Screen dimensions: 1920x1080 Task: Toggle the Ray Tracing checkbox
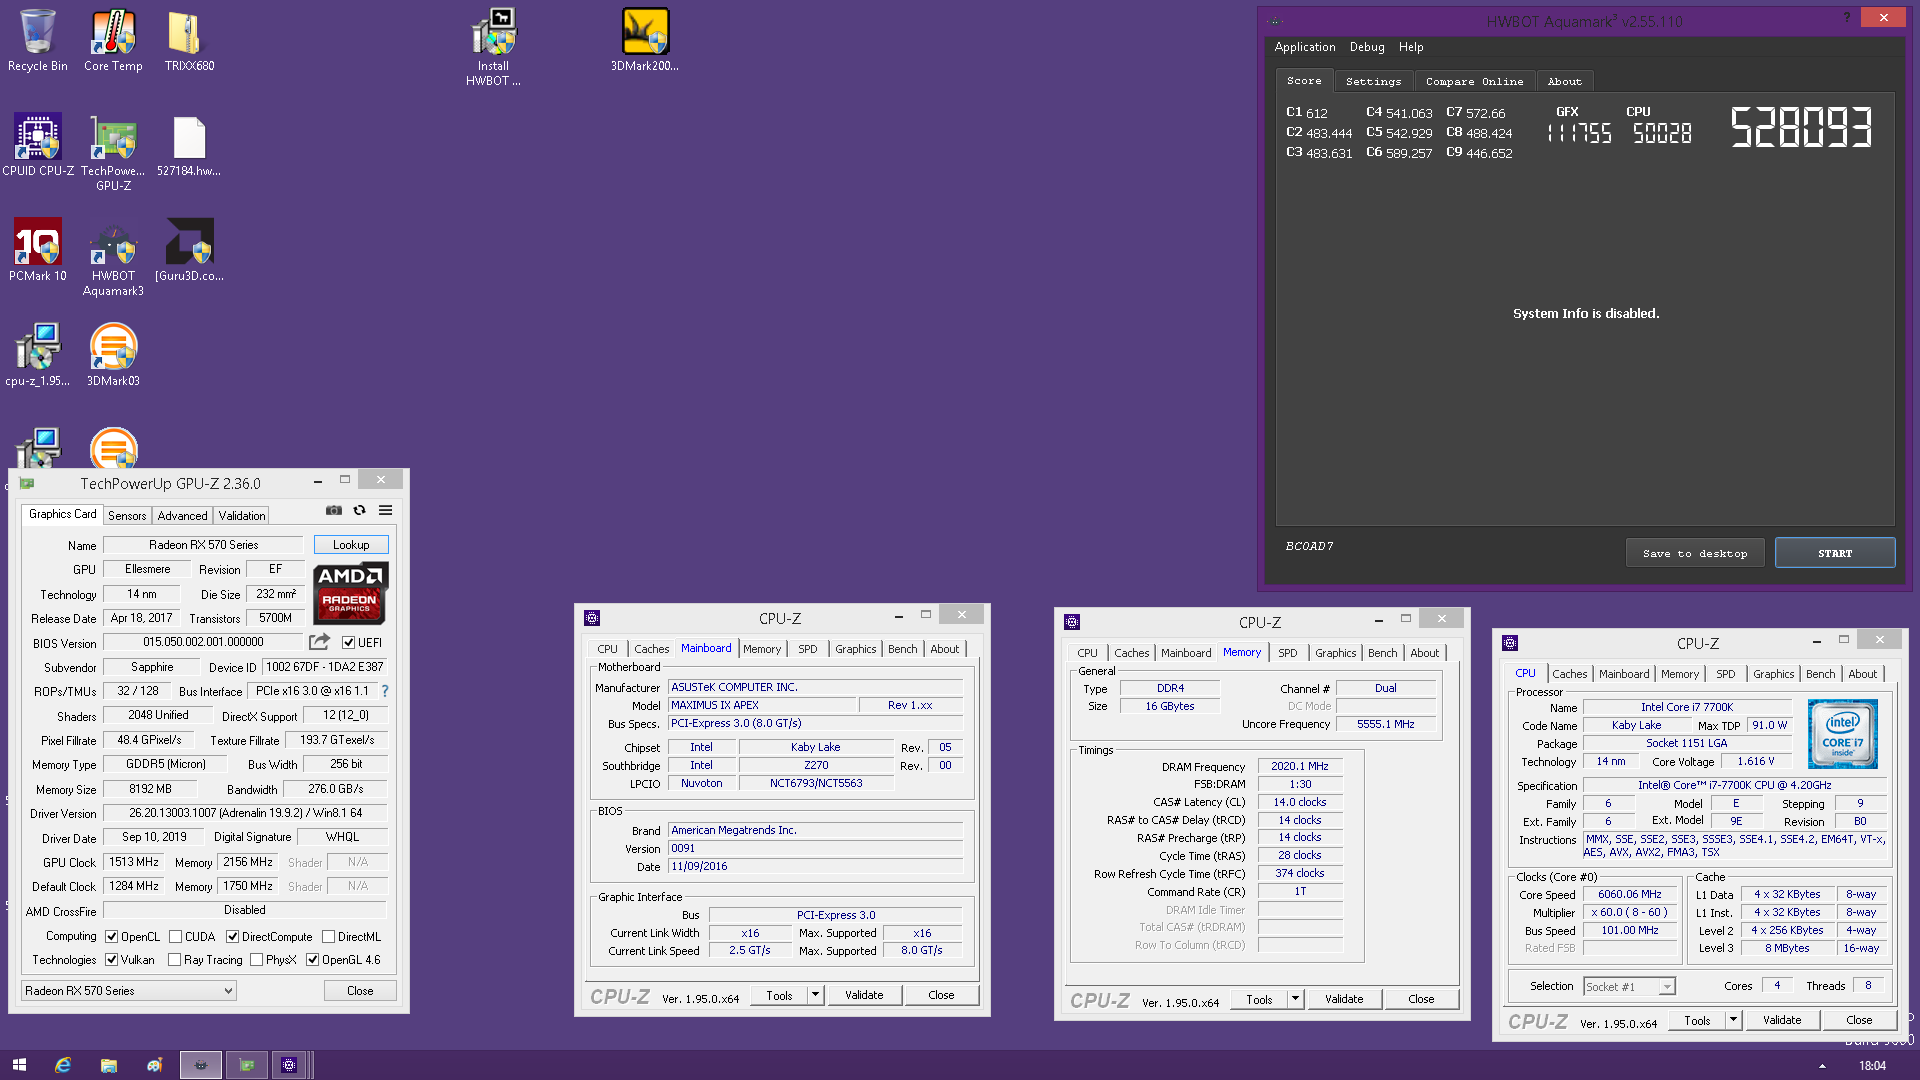coord(174,960)
